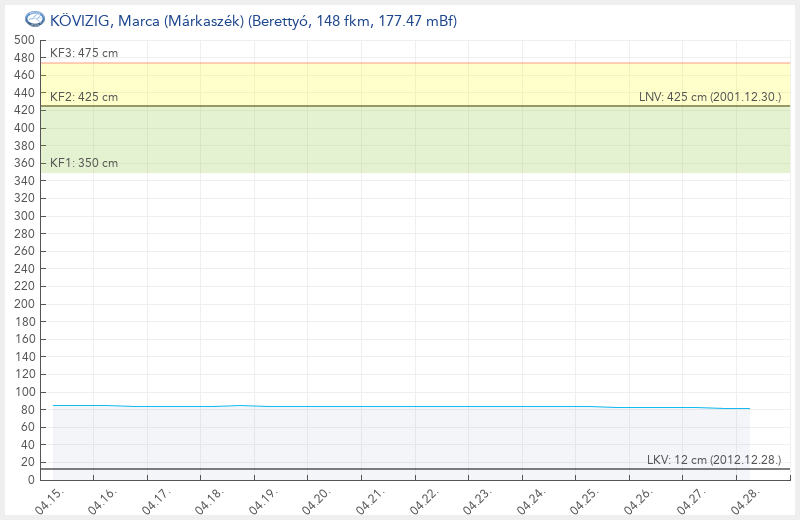Click the 0 value on the y-axis

coord(30,480)
